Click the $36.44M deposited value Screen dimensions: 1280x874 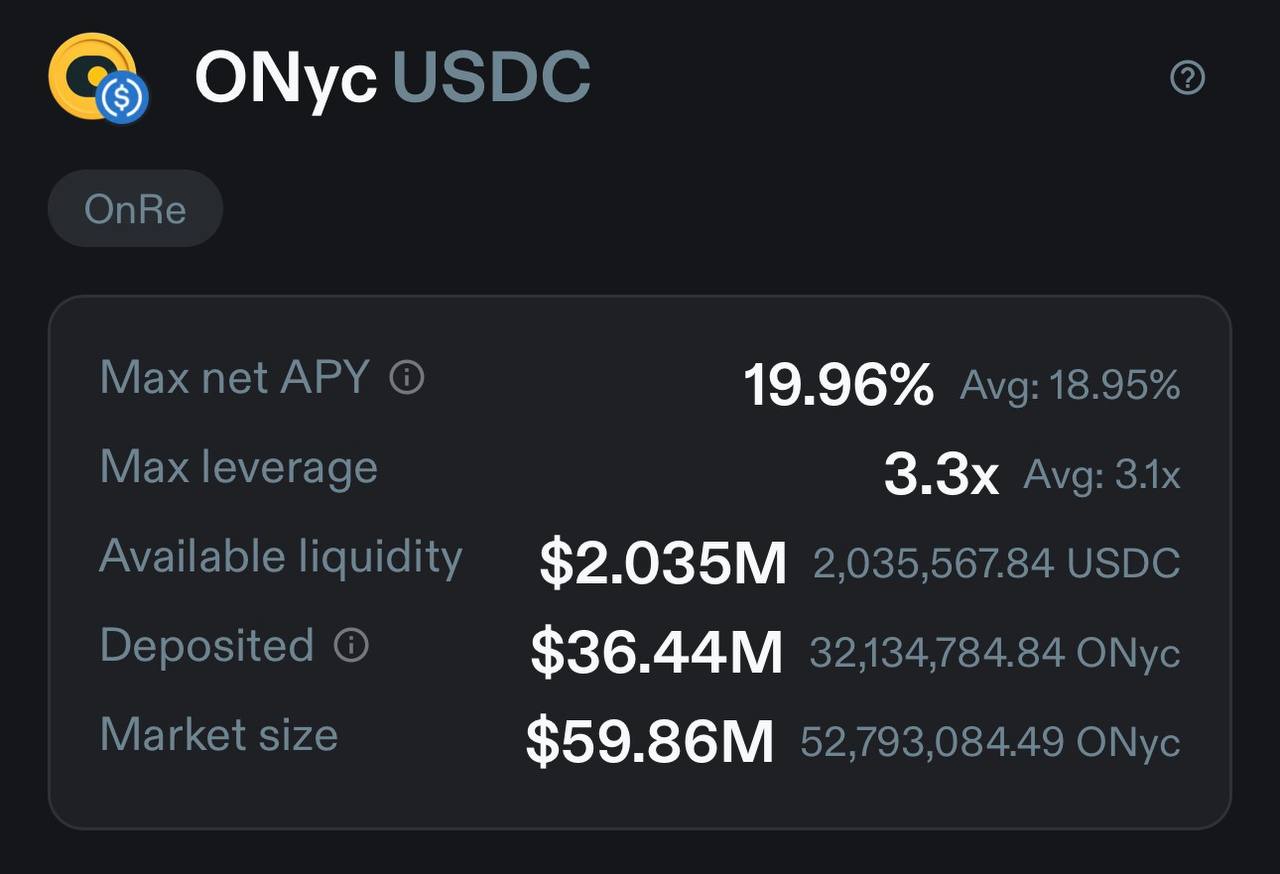pos(657,651)
